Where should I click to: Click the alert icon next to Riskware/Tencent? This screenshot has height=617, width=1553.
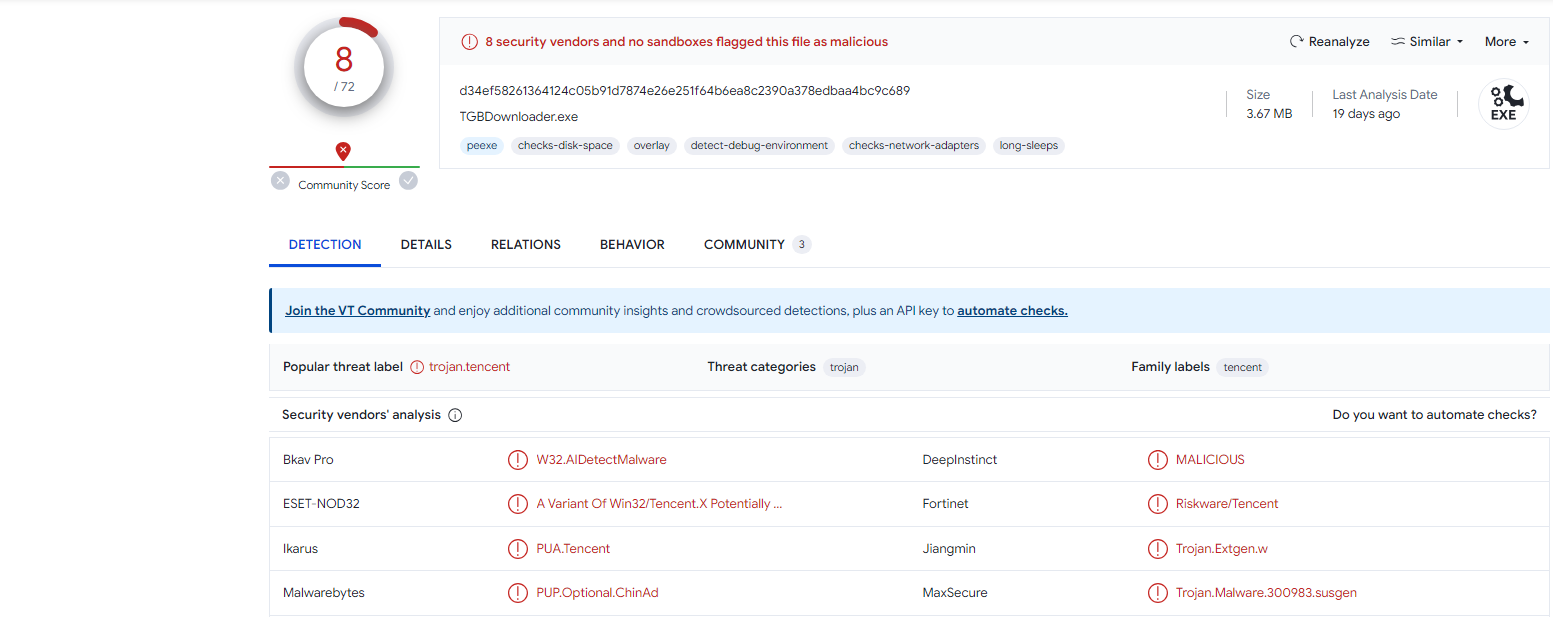[1157, 504]
